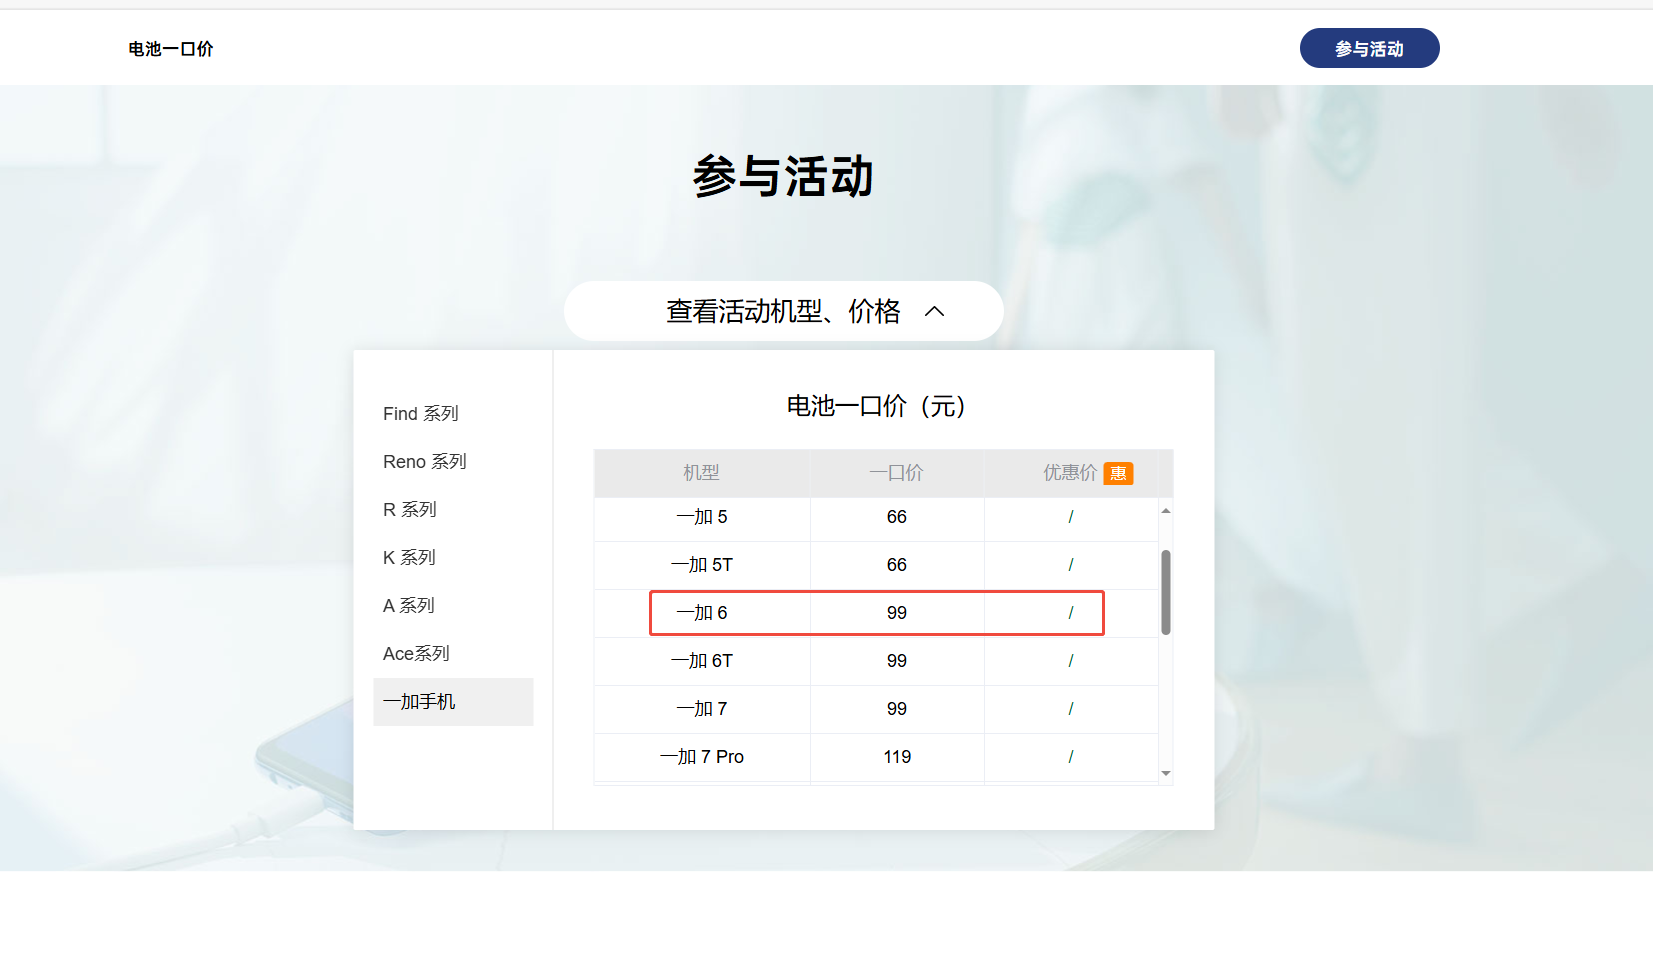Screen dimensions: 1653x963
Task: Click the chevron up arrow beside 价格
Action: (934, 311)
